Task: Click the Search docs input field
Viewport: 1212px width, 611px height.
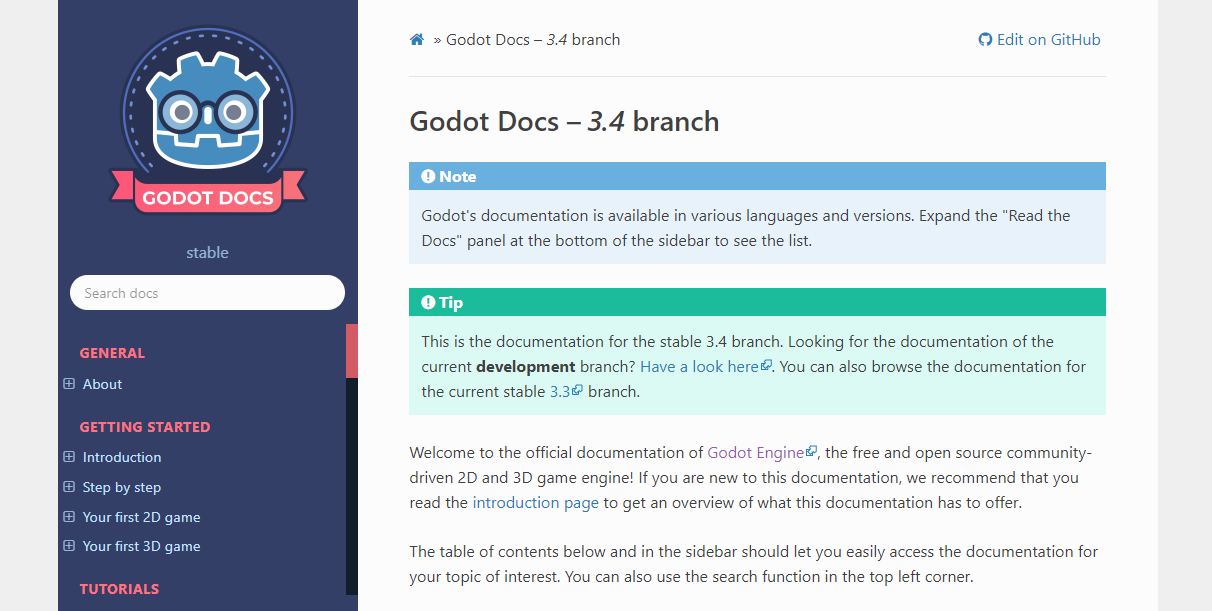Action: [x=207, y=293]
